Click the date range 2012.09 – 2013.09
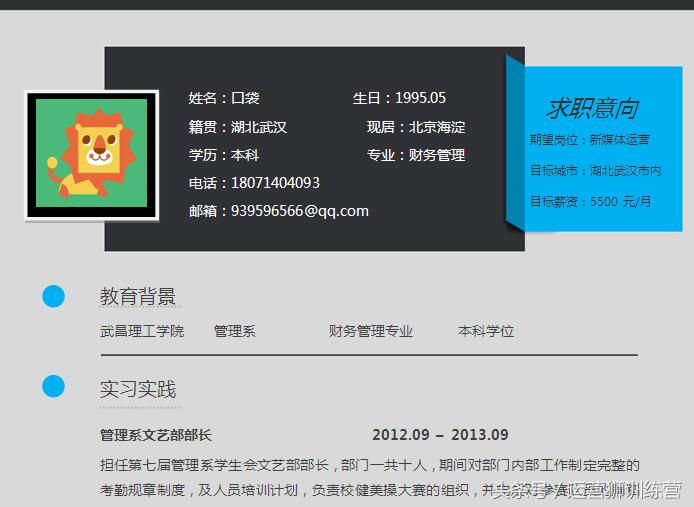 click(x=440, y=435)
